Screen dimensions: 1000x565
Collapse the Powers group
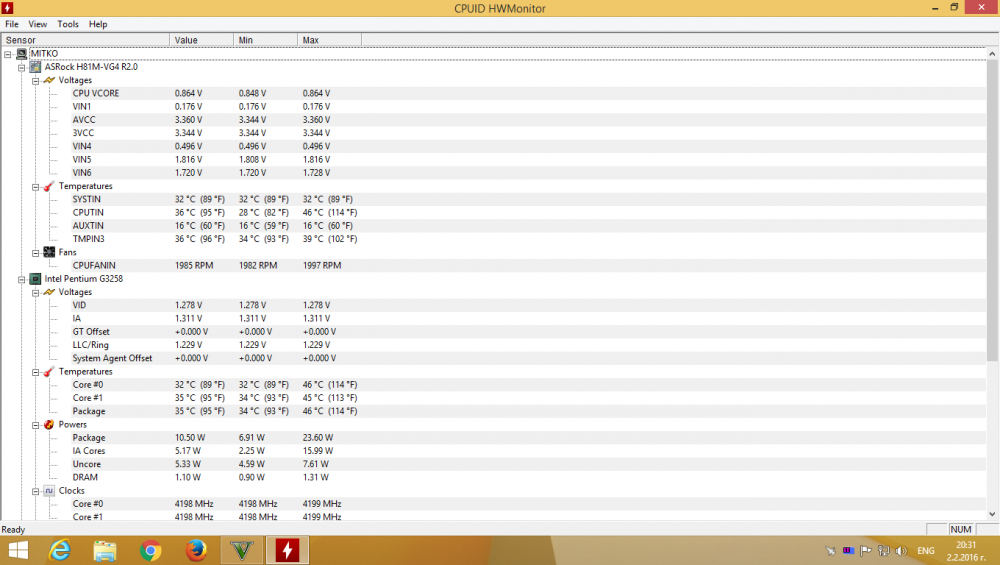coord(36,425)
